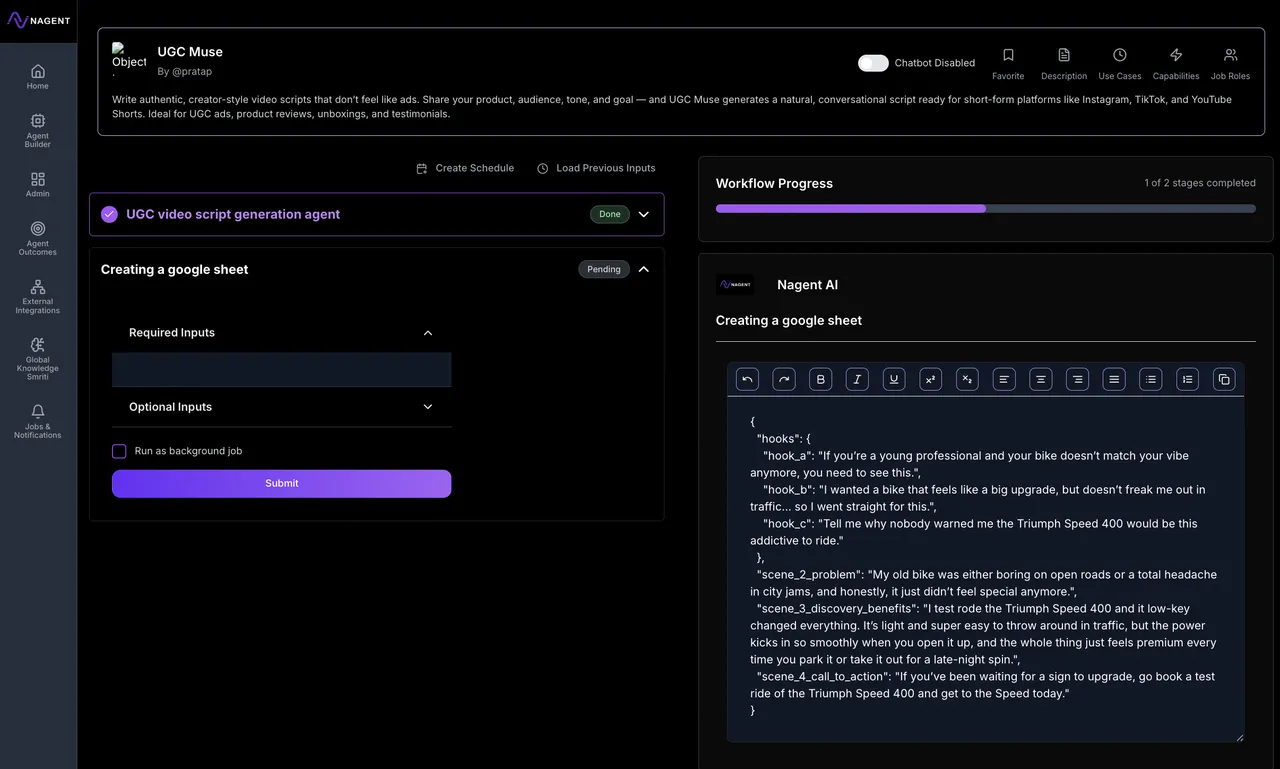Click the Nagent logo beside Nagent AI
The height and width of the screenshot is (769, 1280).
[735, 285]
